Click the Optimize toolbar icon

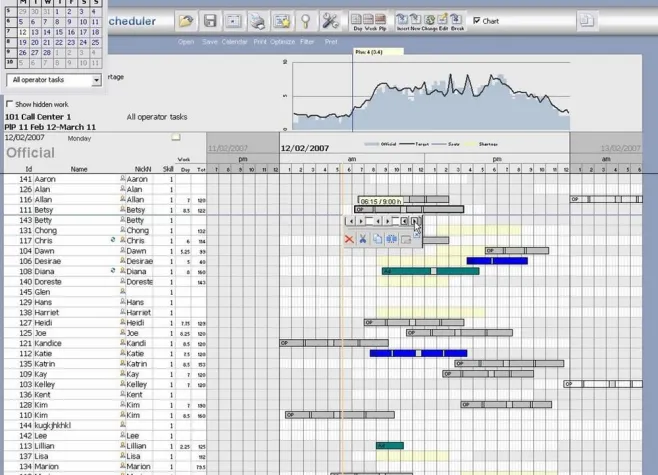282,21
